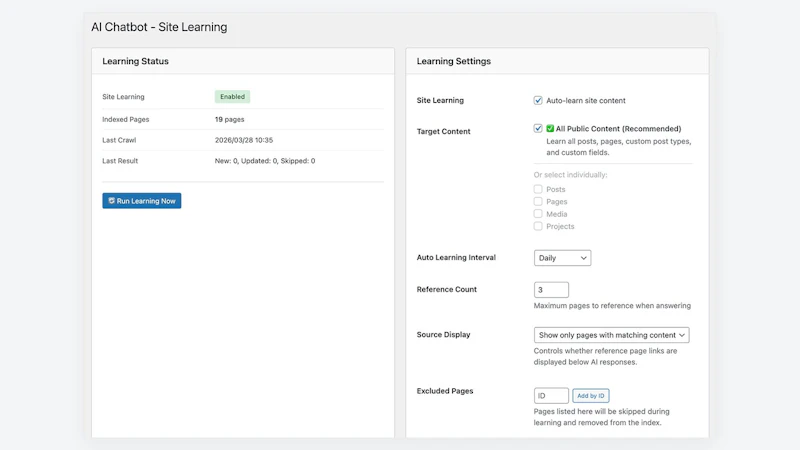Screen dimensions: 800x450
Task: Click the Last Result label
Action: tap(120, 161)
